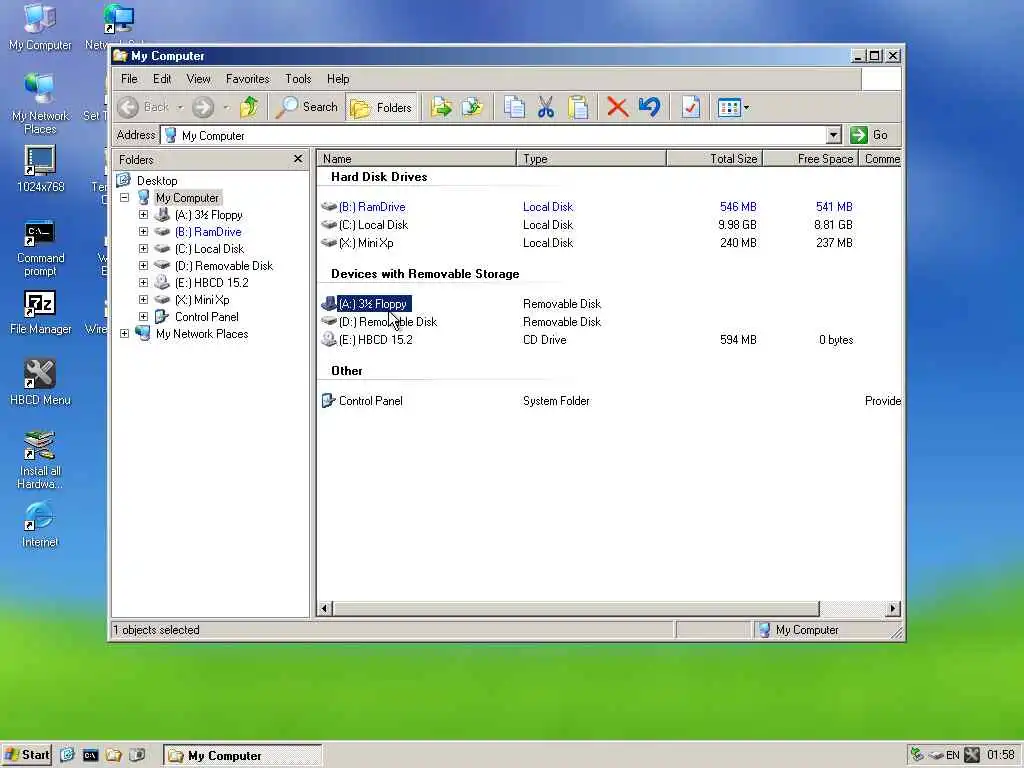Screen dimensions: 1024x768
Task: Click the 7z File Manager desktop icon
Action: (x=40, y=312)
